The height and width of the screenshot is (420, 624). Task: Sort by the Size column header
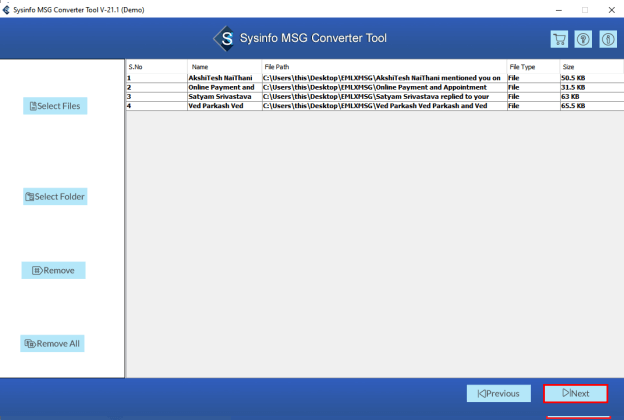click(x=591, y=67)
